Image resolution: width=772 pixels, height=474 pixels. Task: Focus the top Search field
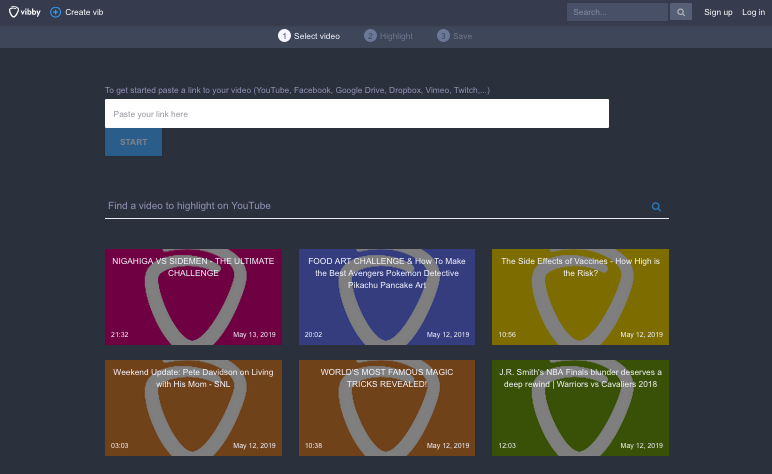click(617, 12)
